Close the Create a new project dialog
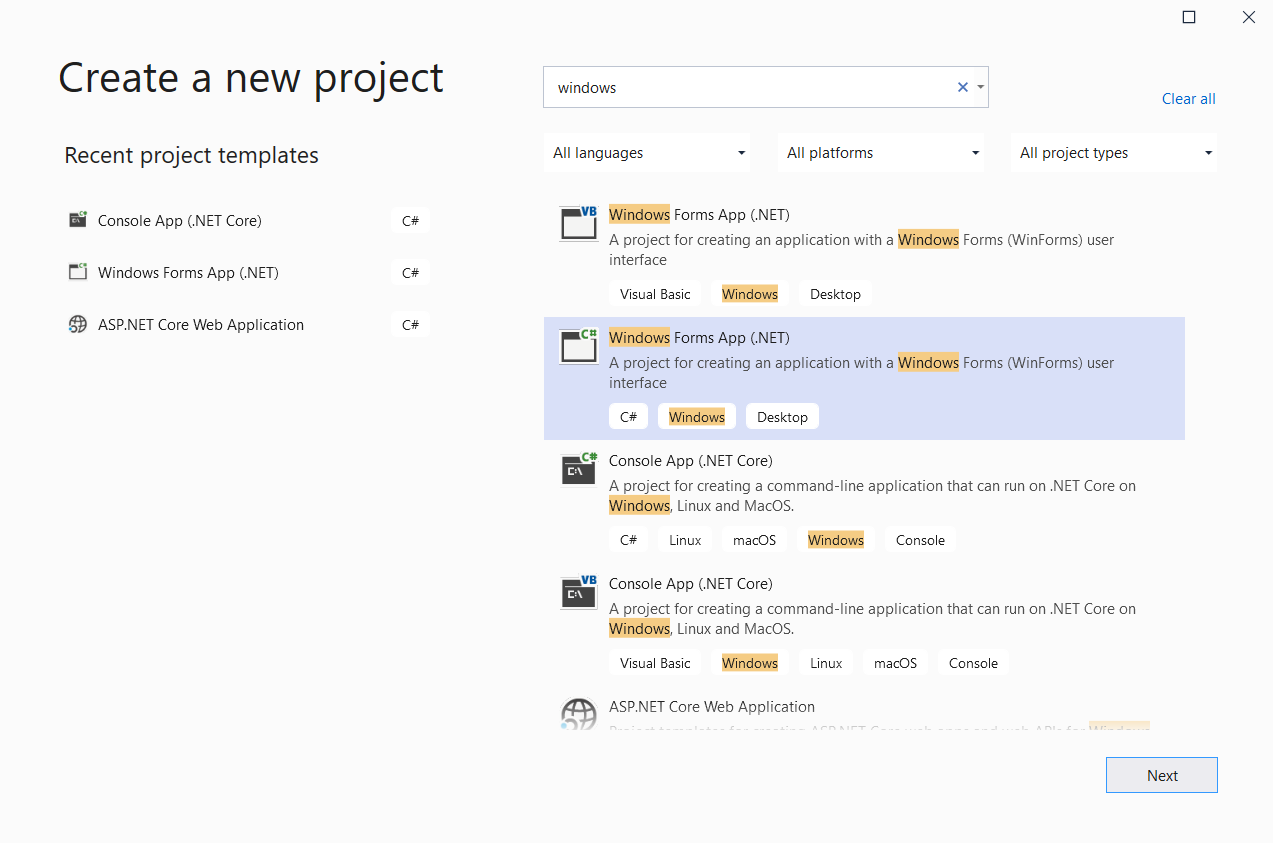This screenshot has width=1273, height=843. 1248,17
